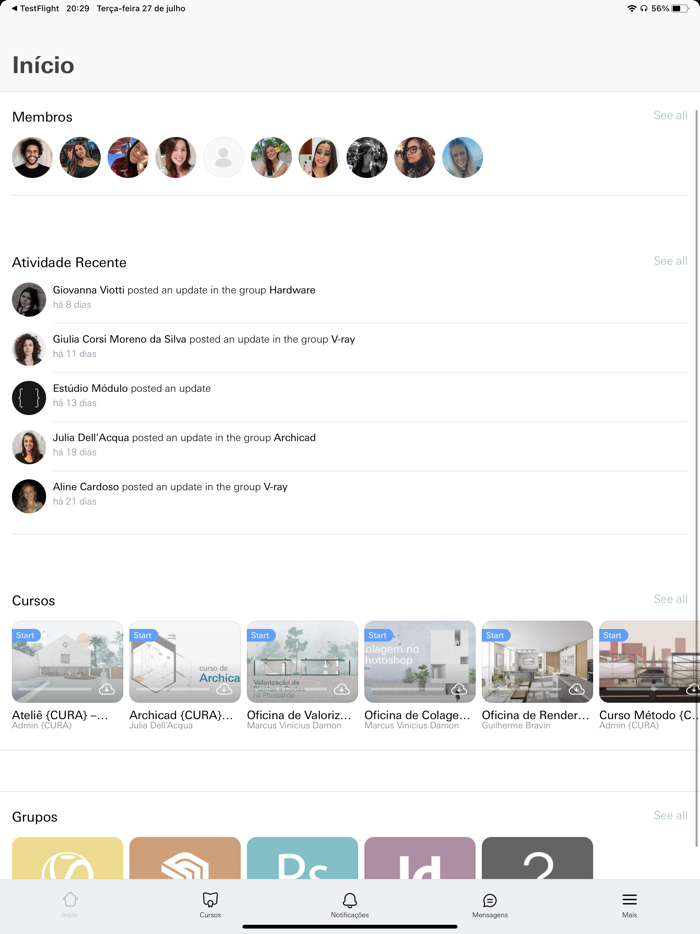Tap Start badge on Oficina de Colagem
The width and height of the screenshot is (700, 934).
(377, 636)
